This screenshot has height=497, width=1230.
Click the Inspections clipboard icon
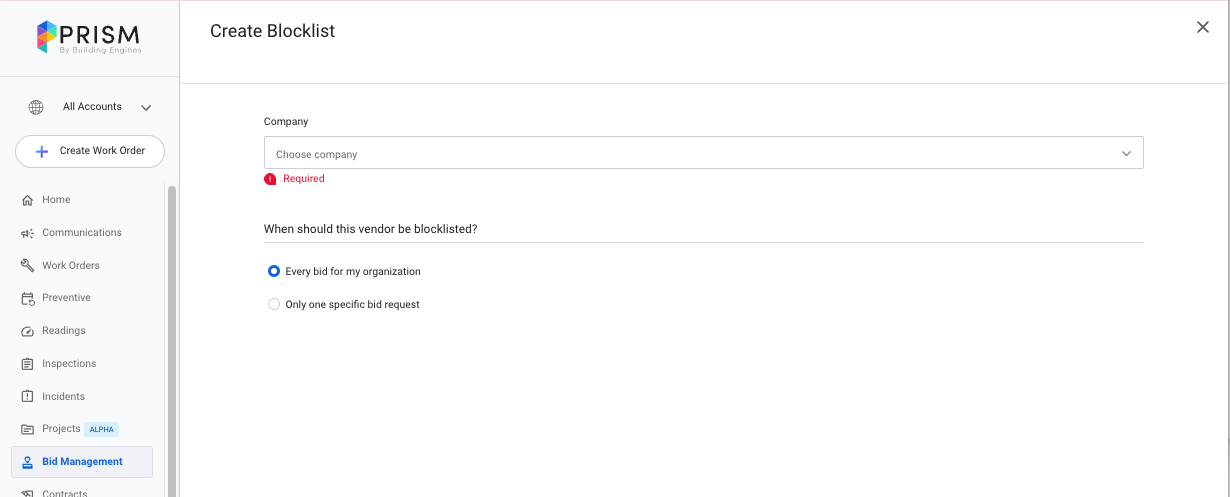pos(28,364)
